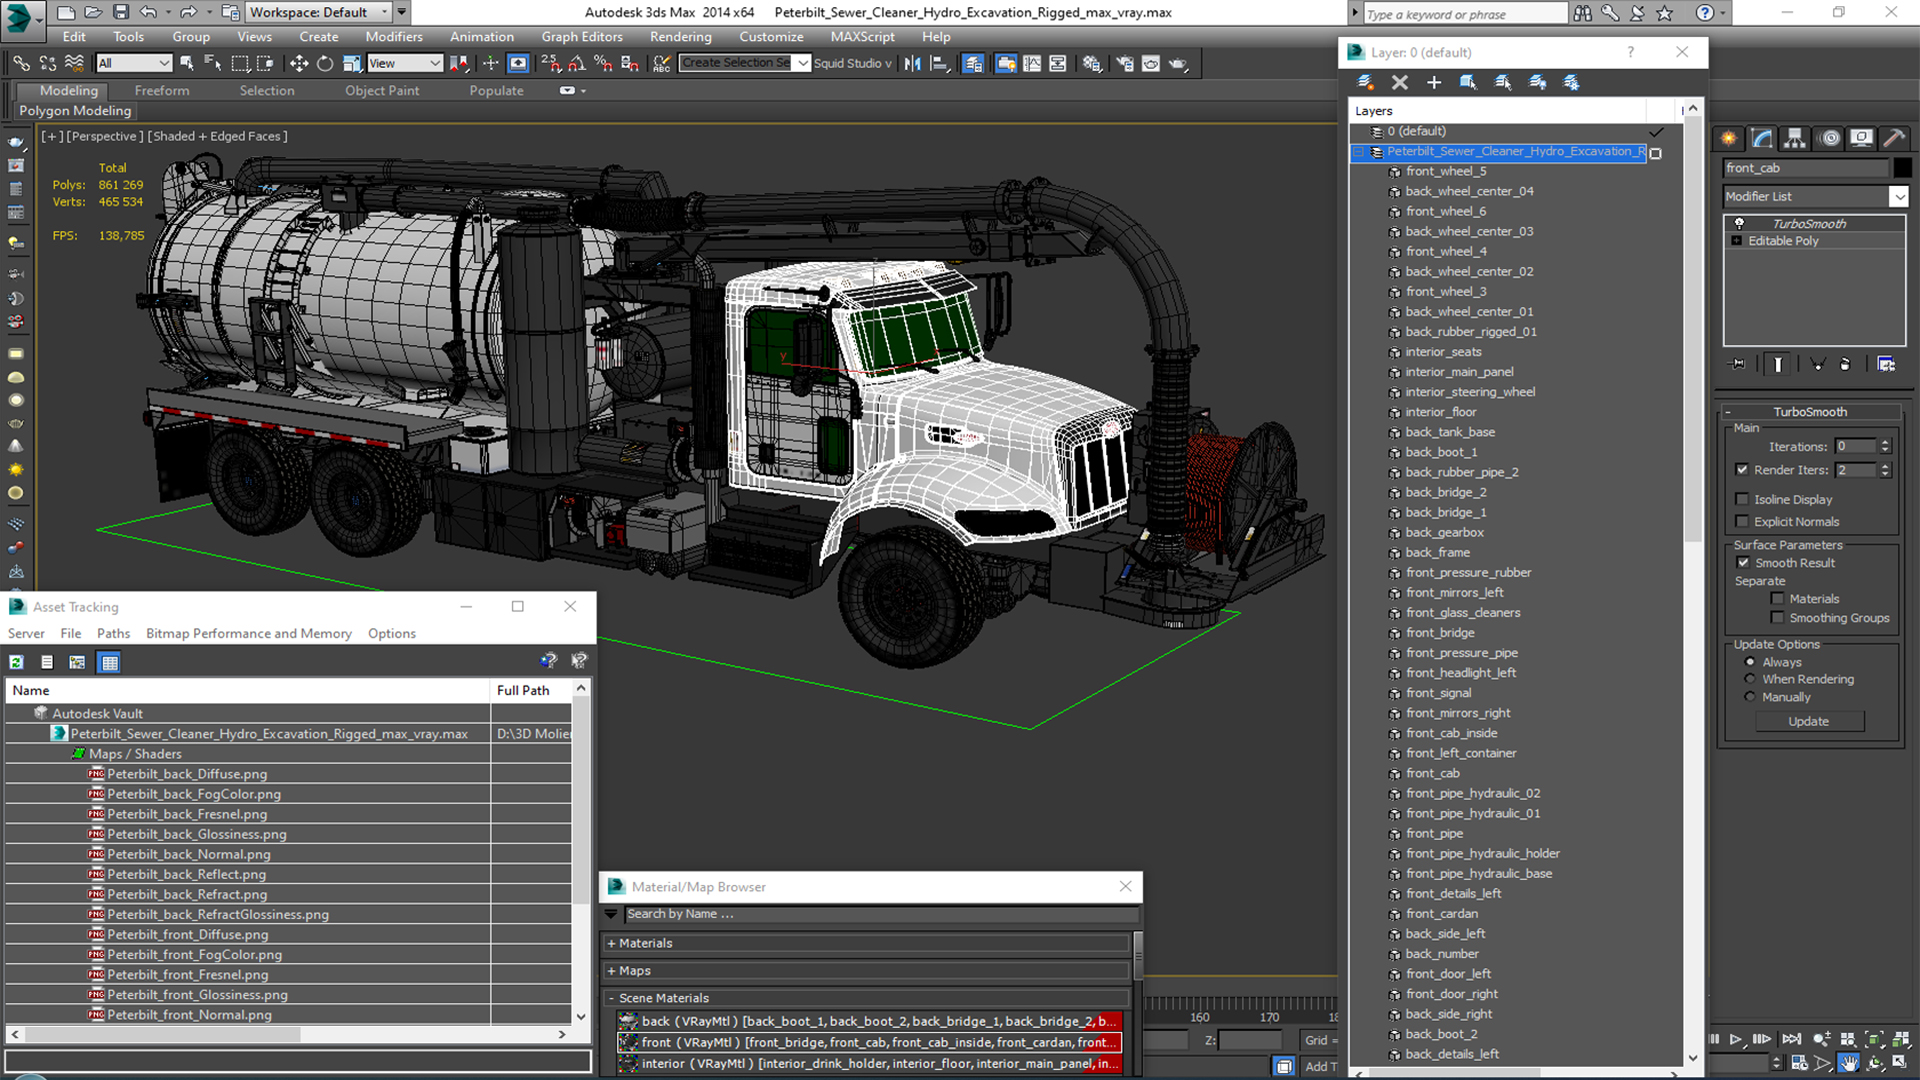Select Manually update option

pos(1750,697)
